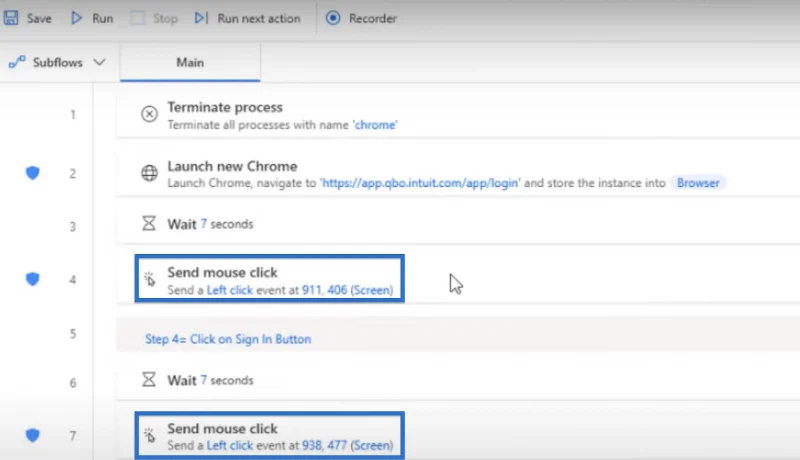Image resolution: width=800 pixels, height=460 pixels.
Task: Select Send mouse click title on step 4
Action: (x=222, y=273)
